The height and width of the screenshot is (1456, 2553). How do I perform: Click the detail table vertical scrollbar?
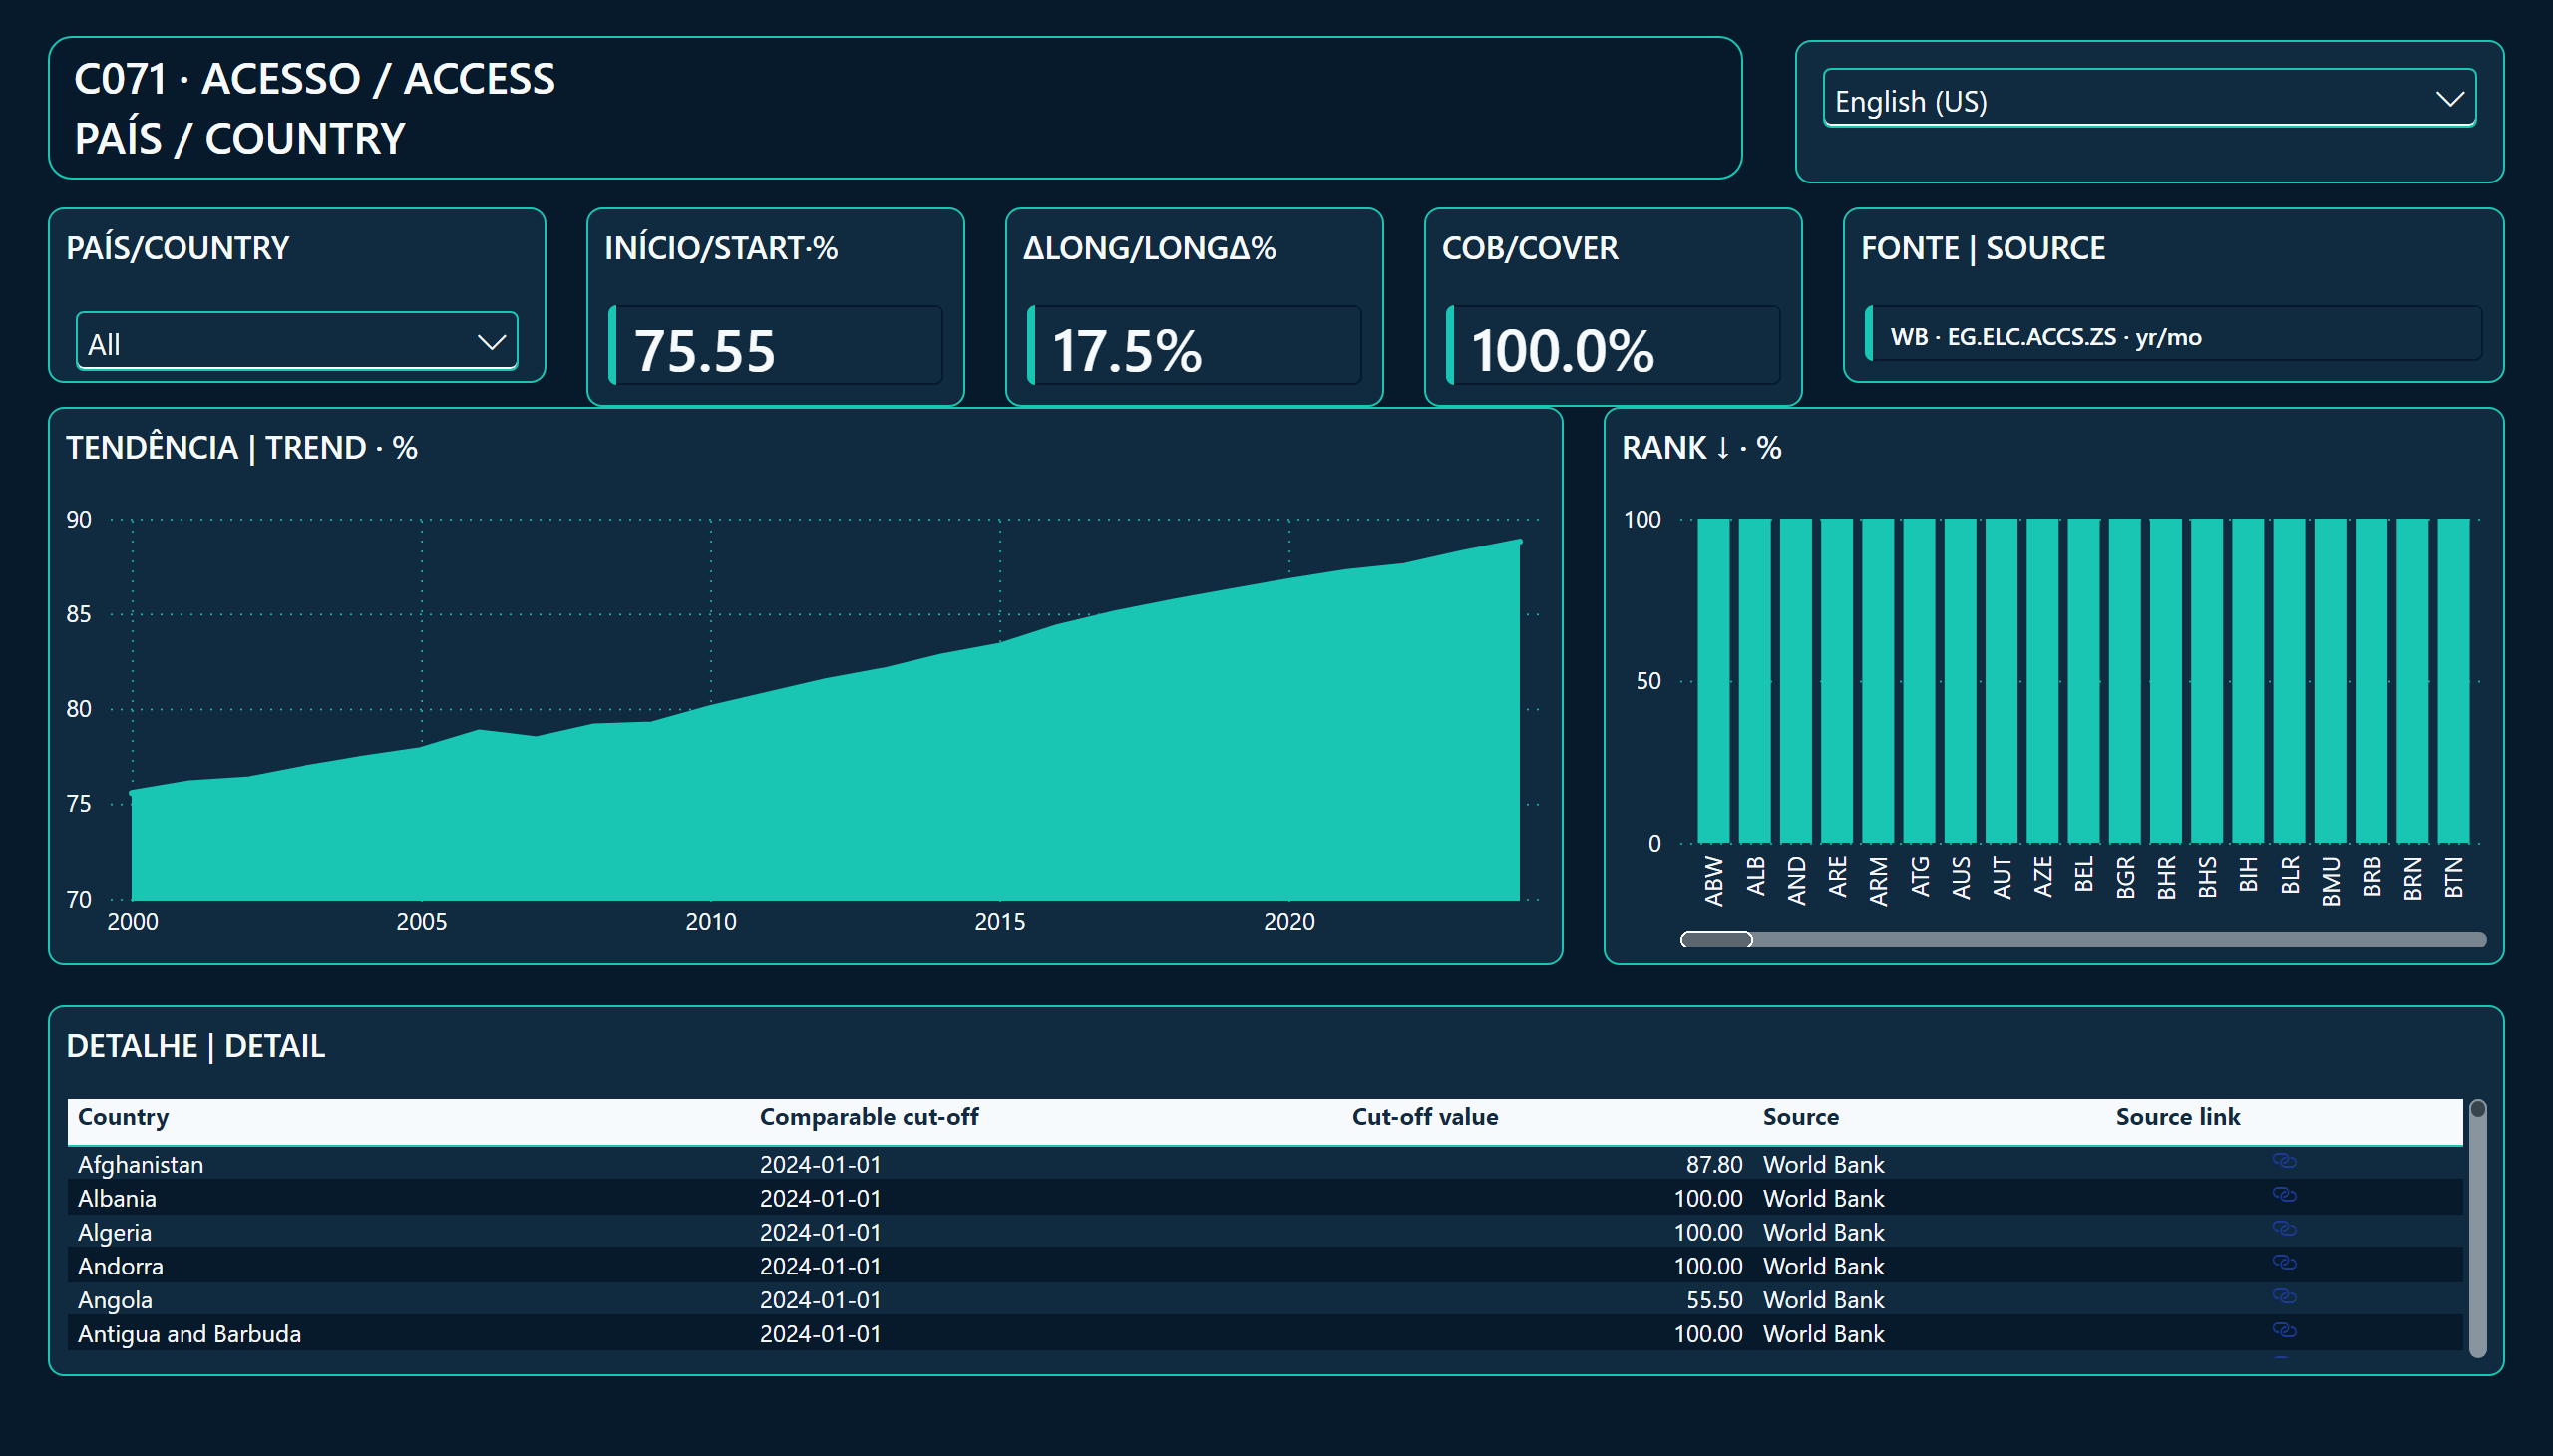pos(2477,1228)
